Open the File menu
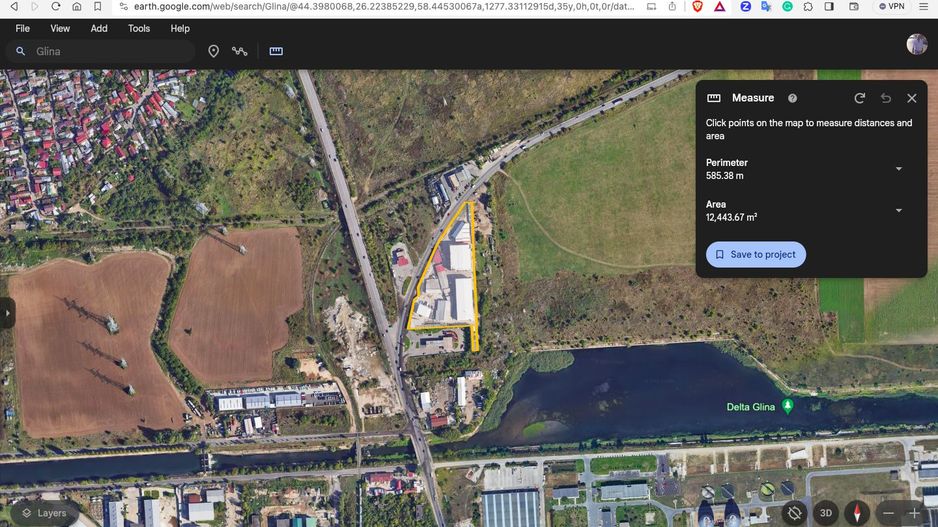Screen dimensions: 938x527 [23, 29]
